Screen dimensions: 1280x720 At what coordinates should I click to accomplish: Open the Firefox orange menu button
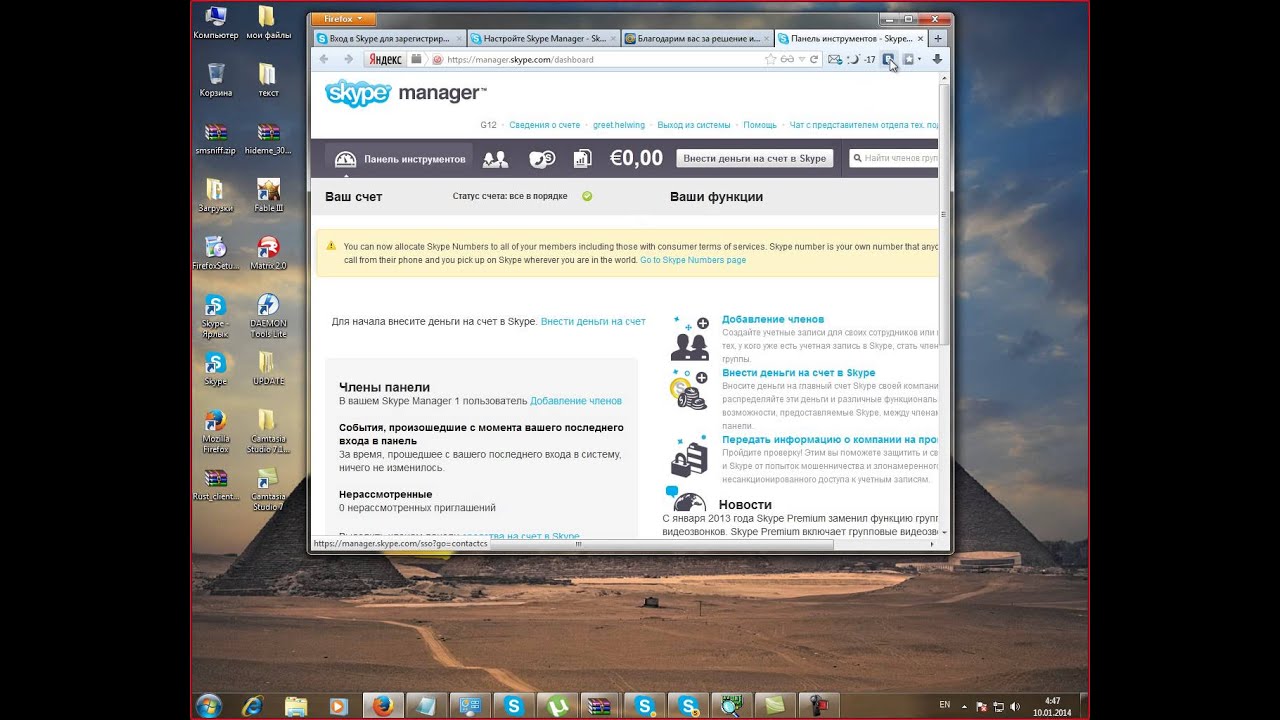(343, 19)
